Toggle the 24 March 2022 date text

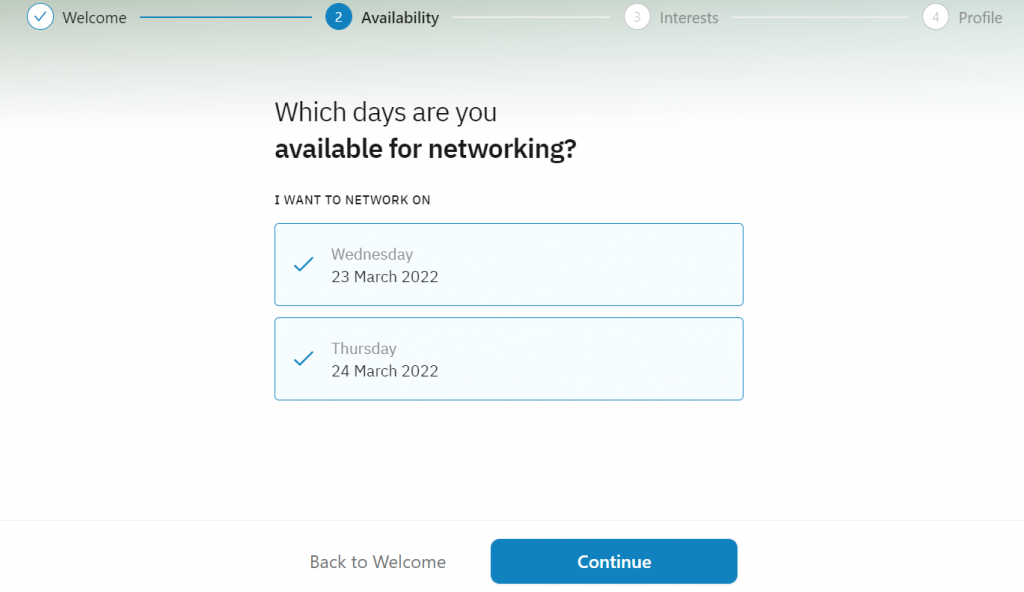click(385, 370)
